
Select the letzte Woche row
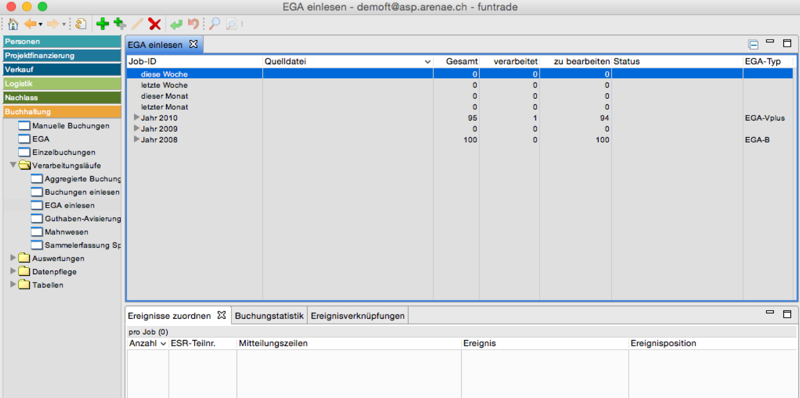pyautogui.click(x=460, y=85)
